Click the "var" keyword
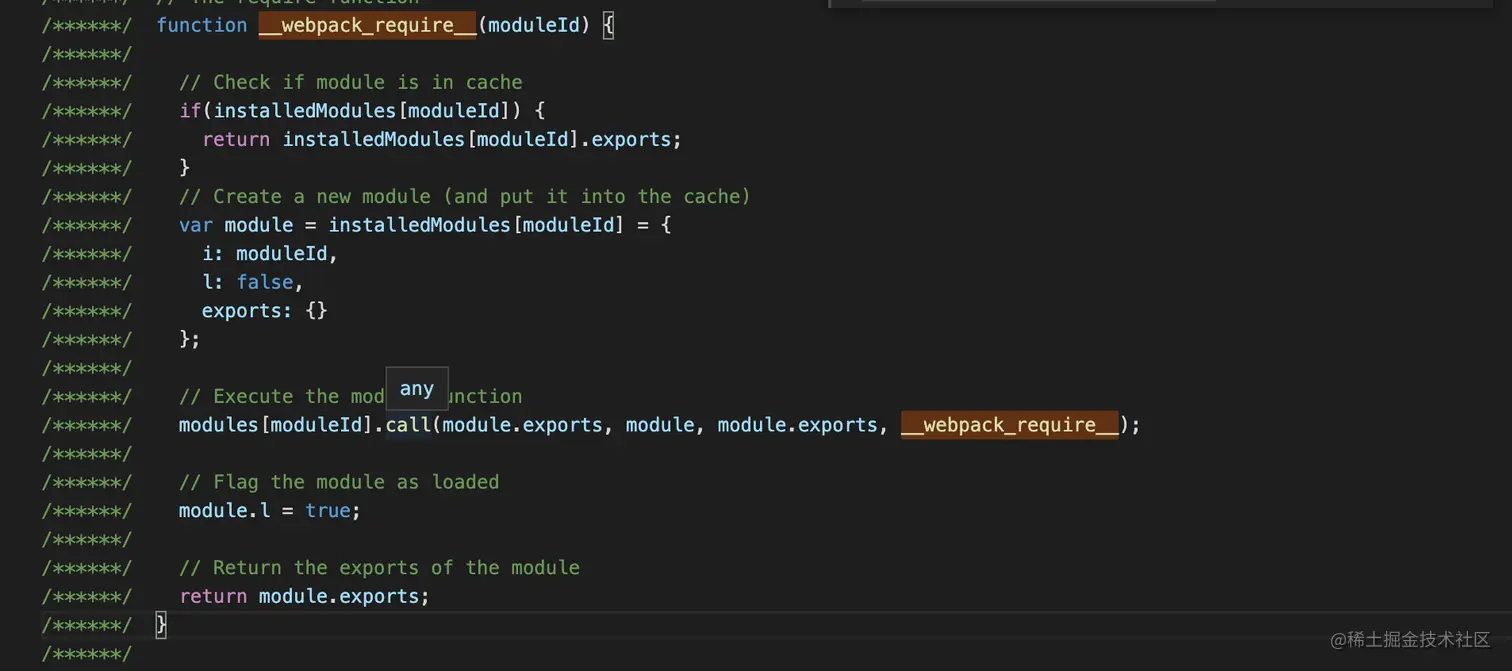1512x671 pixels. [x=196, y=225]
